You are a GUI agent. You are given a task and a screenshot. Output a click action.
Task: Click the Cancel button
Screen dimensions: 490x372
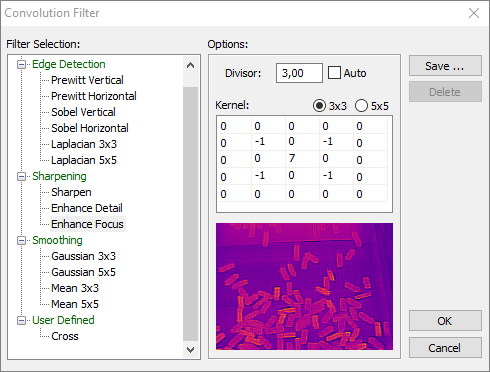point(445,348)
